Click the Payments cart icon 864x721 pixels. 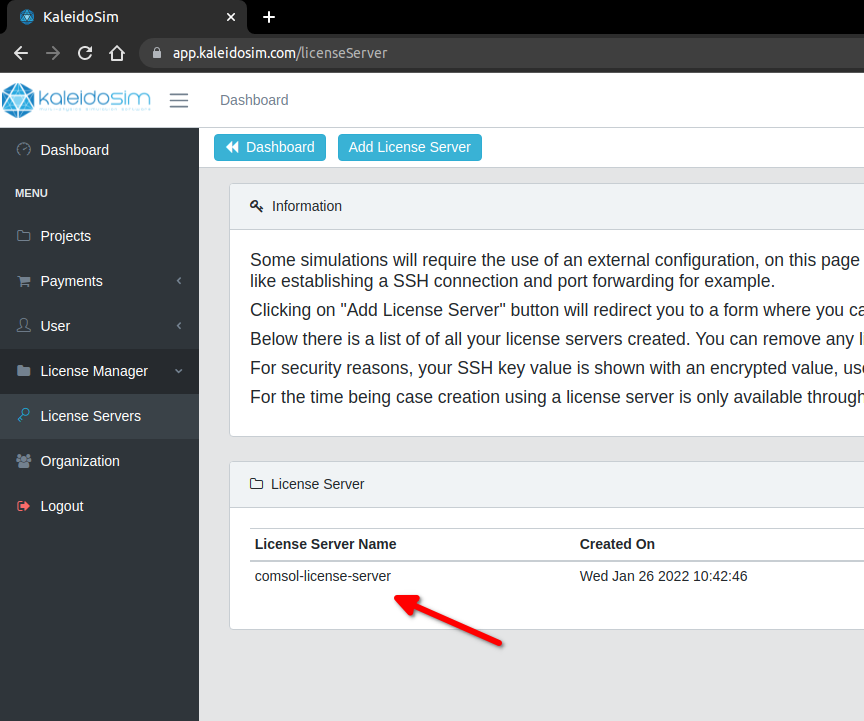[24, 281]
